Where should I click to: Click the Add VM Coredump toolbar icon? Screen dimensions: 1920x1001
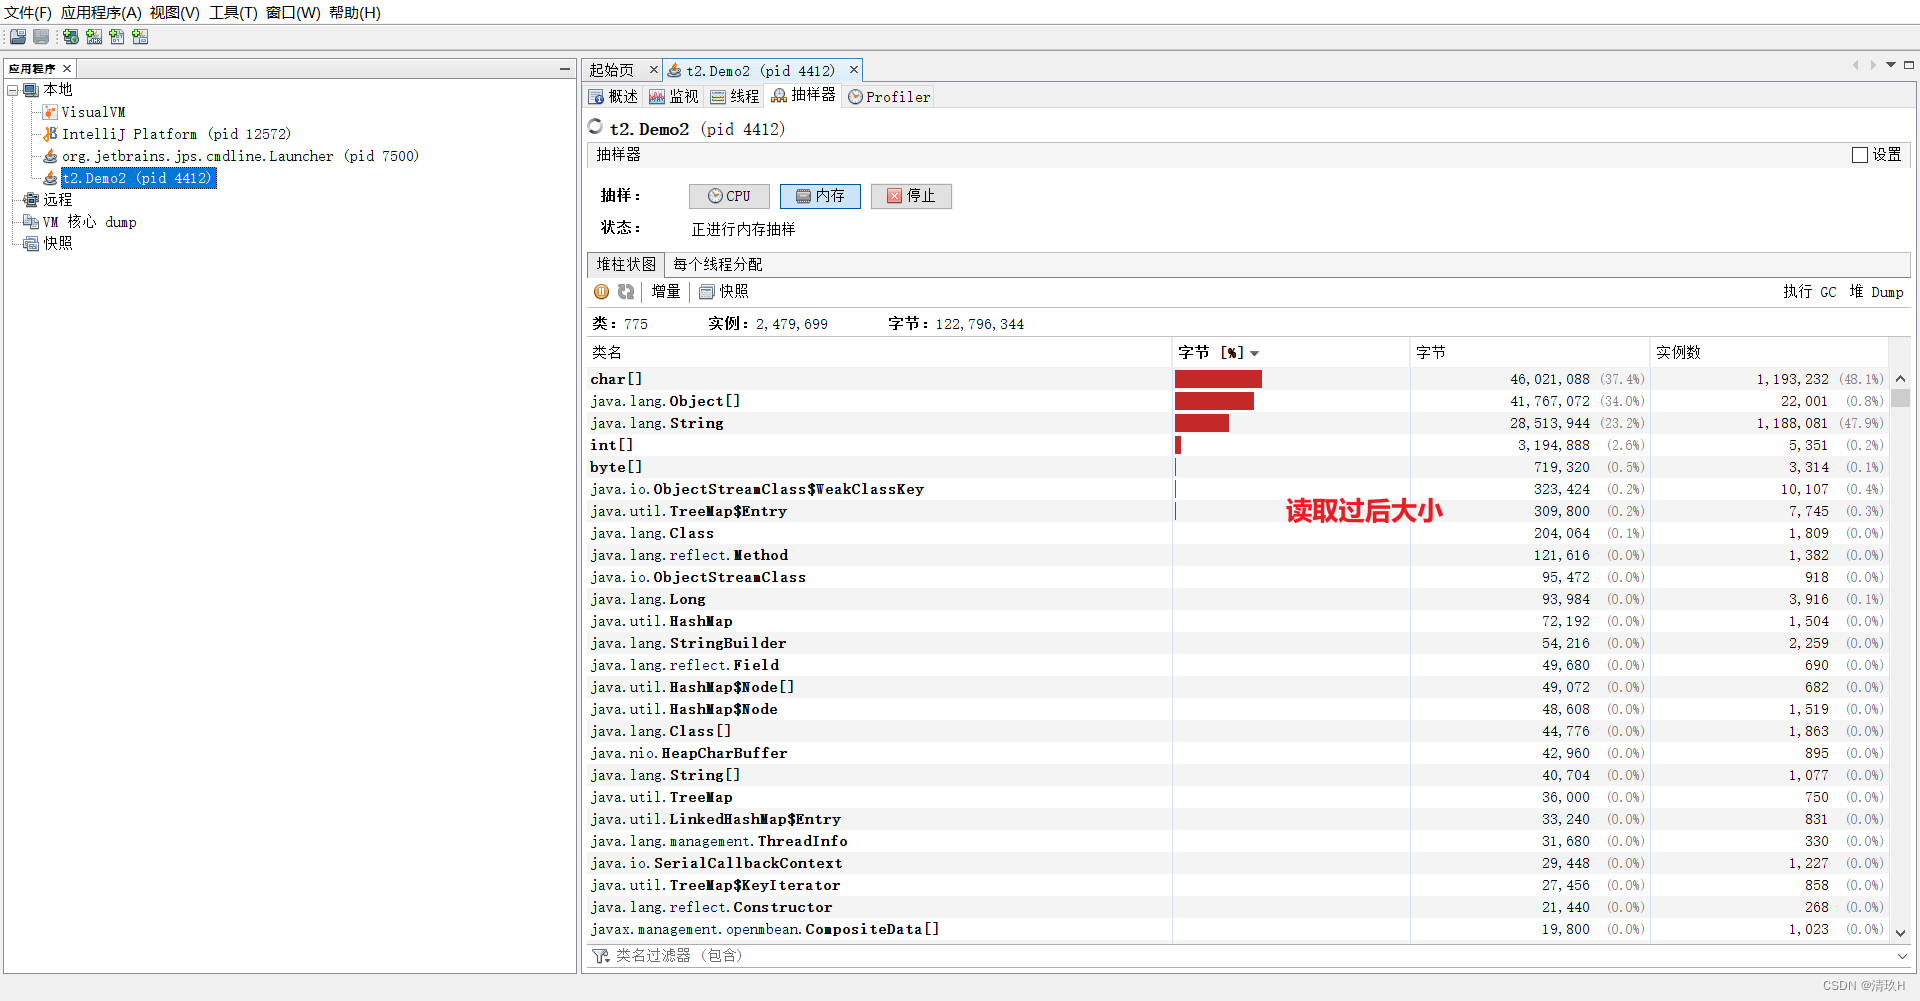[x=117, y=37]
